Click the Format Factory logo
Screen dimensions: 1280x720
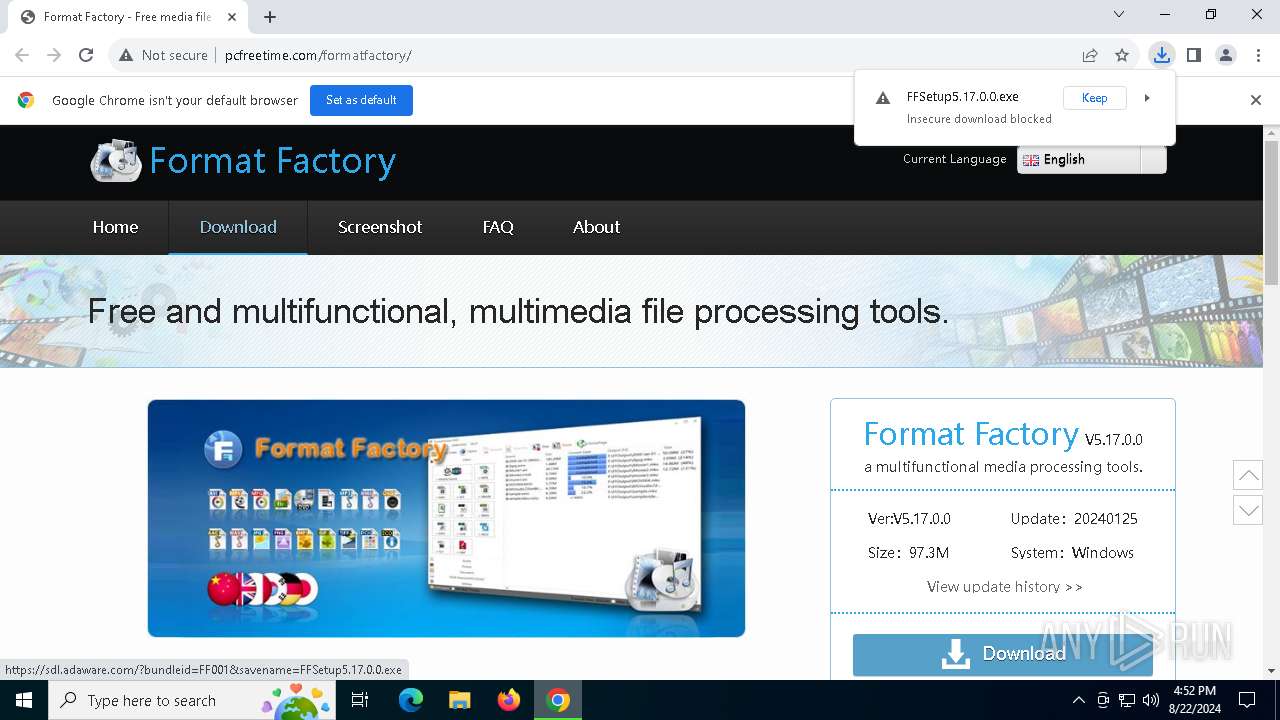click(243, 161)
